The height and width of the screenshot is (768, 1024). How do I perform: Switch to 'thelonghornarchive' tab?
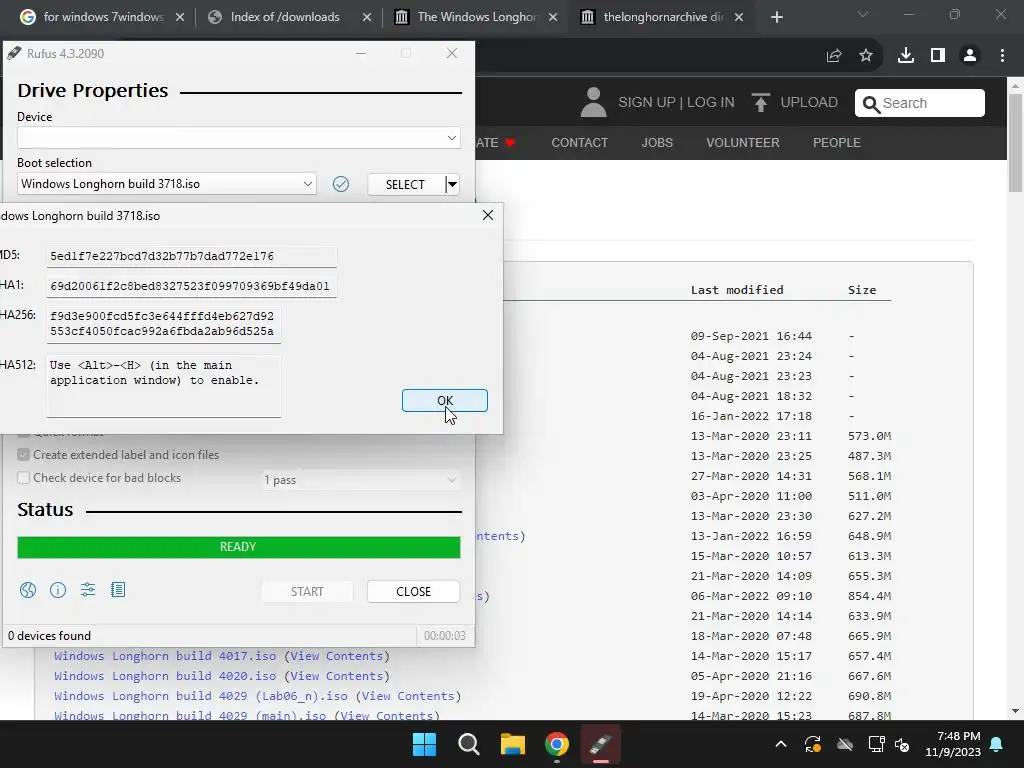[663, 17]
